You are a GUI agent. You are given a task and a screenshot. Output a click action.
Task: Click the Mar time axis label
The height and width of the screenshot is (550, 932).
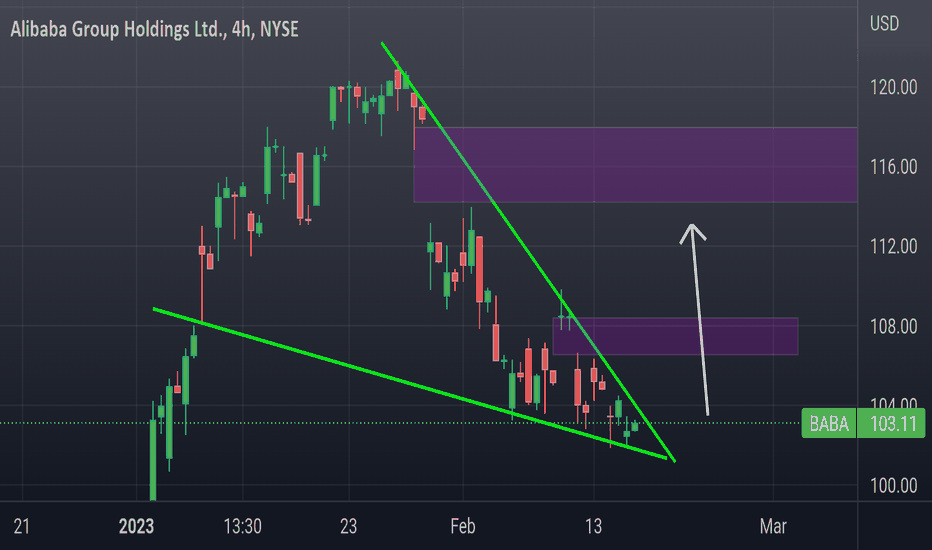(x=773, y=526)
